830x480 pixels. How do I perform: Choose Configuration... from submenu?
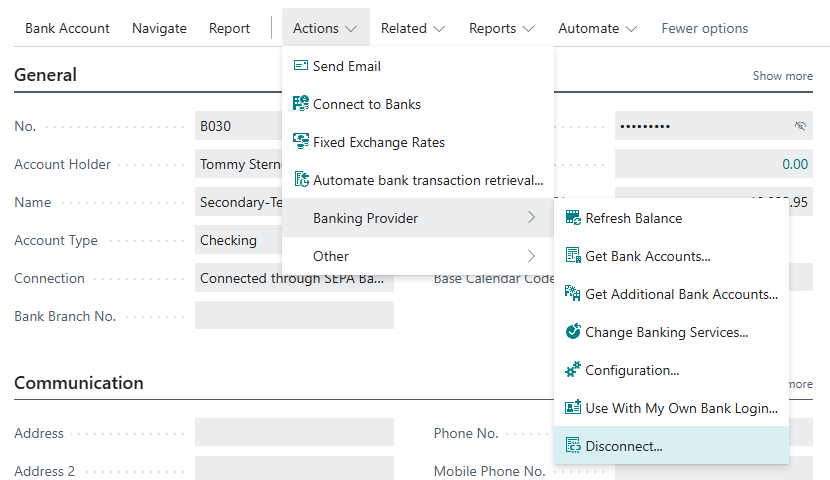671,370
